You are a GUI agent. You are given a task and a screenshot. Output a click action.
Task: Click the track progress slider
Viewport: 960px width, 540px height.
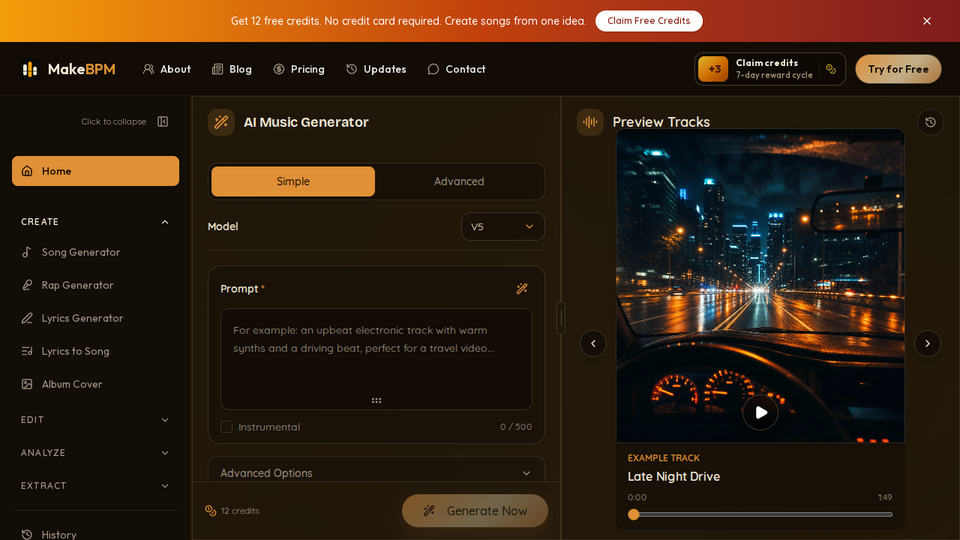(760, 515)
